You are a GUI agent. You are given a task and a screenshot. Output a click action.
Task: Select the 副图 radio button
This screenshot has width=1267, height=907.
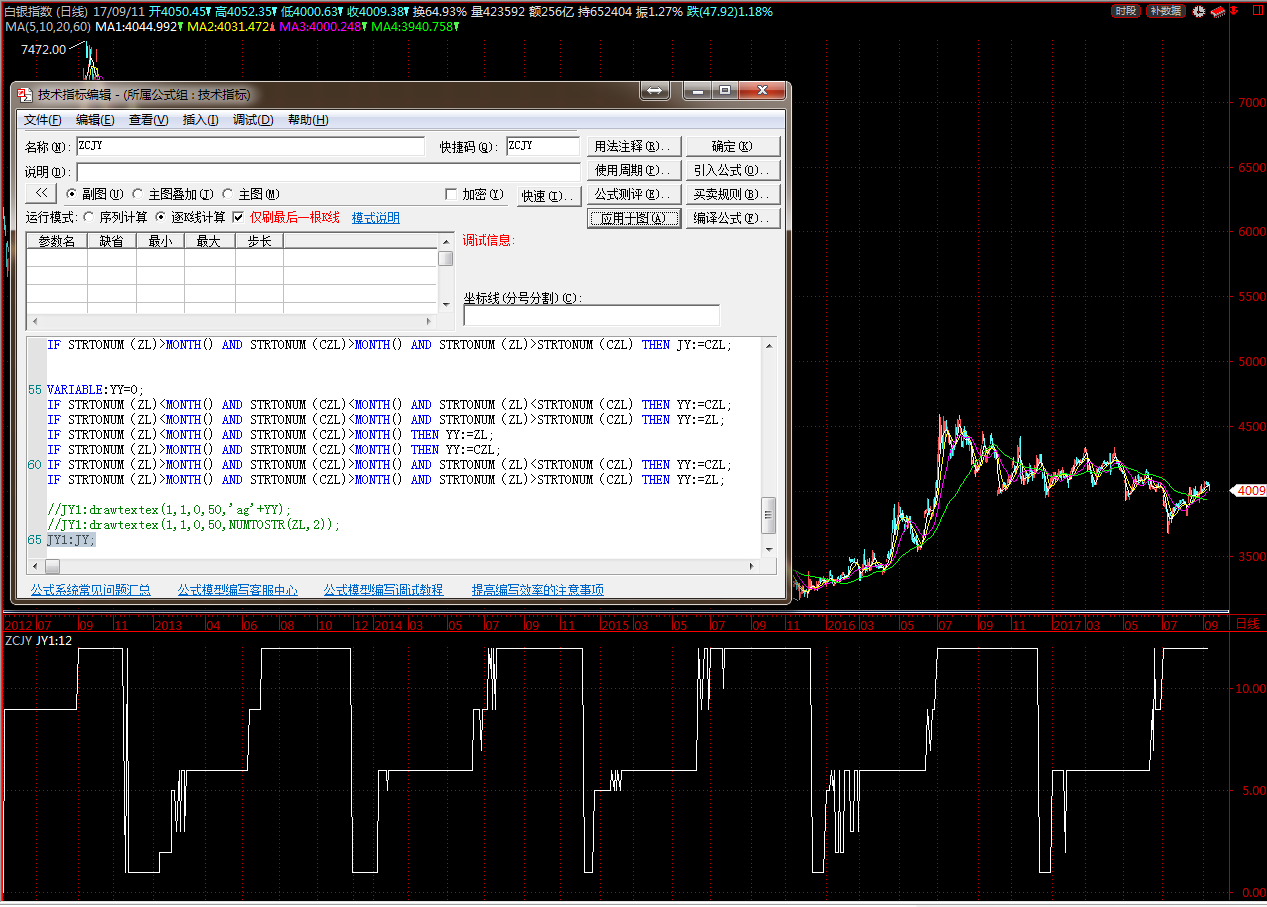pos(71,194)
